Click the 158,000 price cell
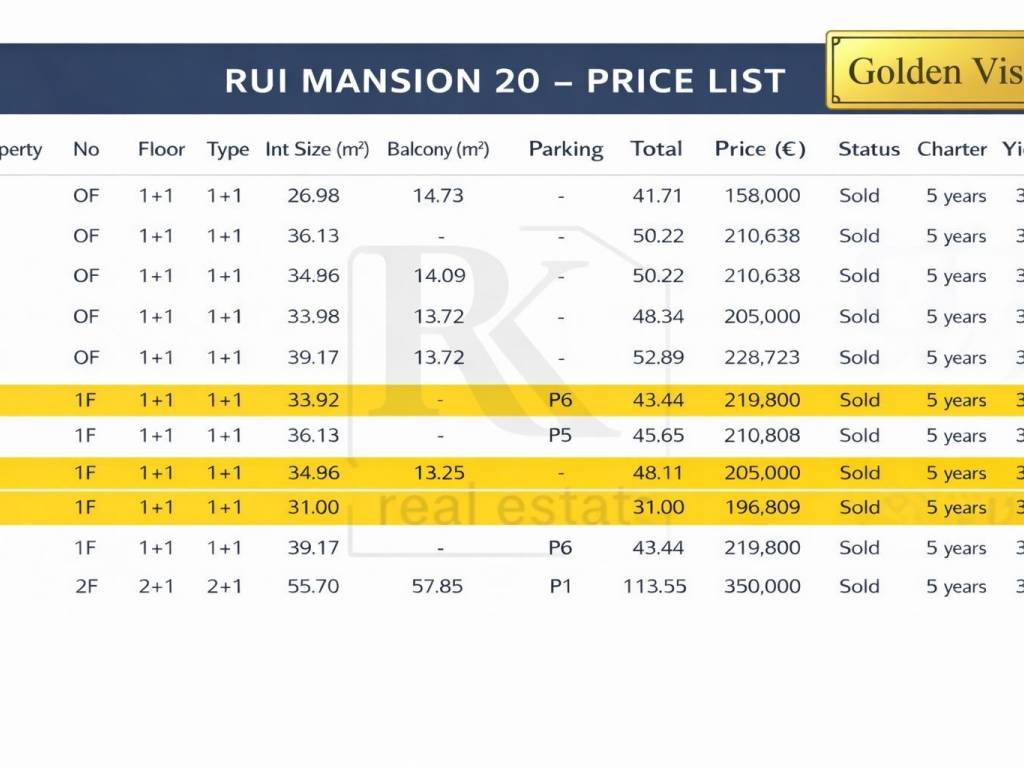 [762, 196]
